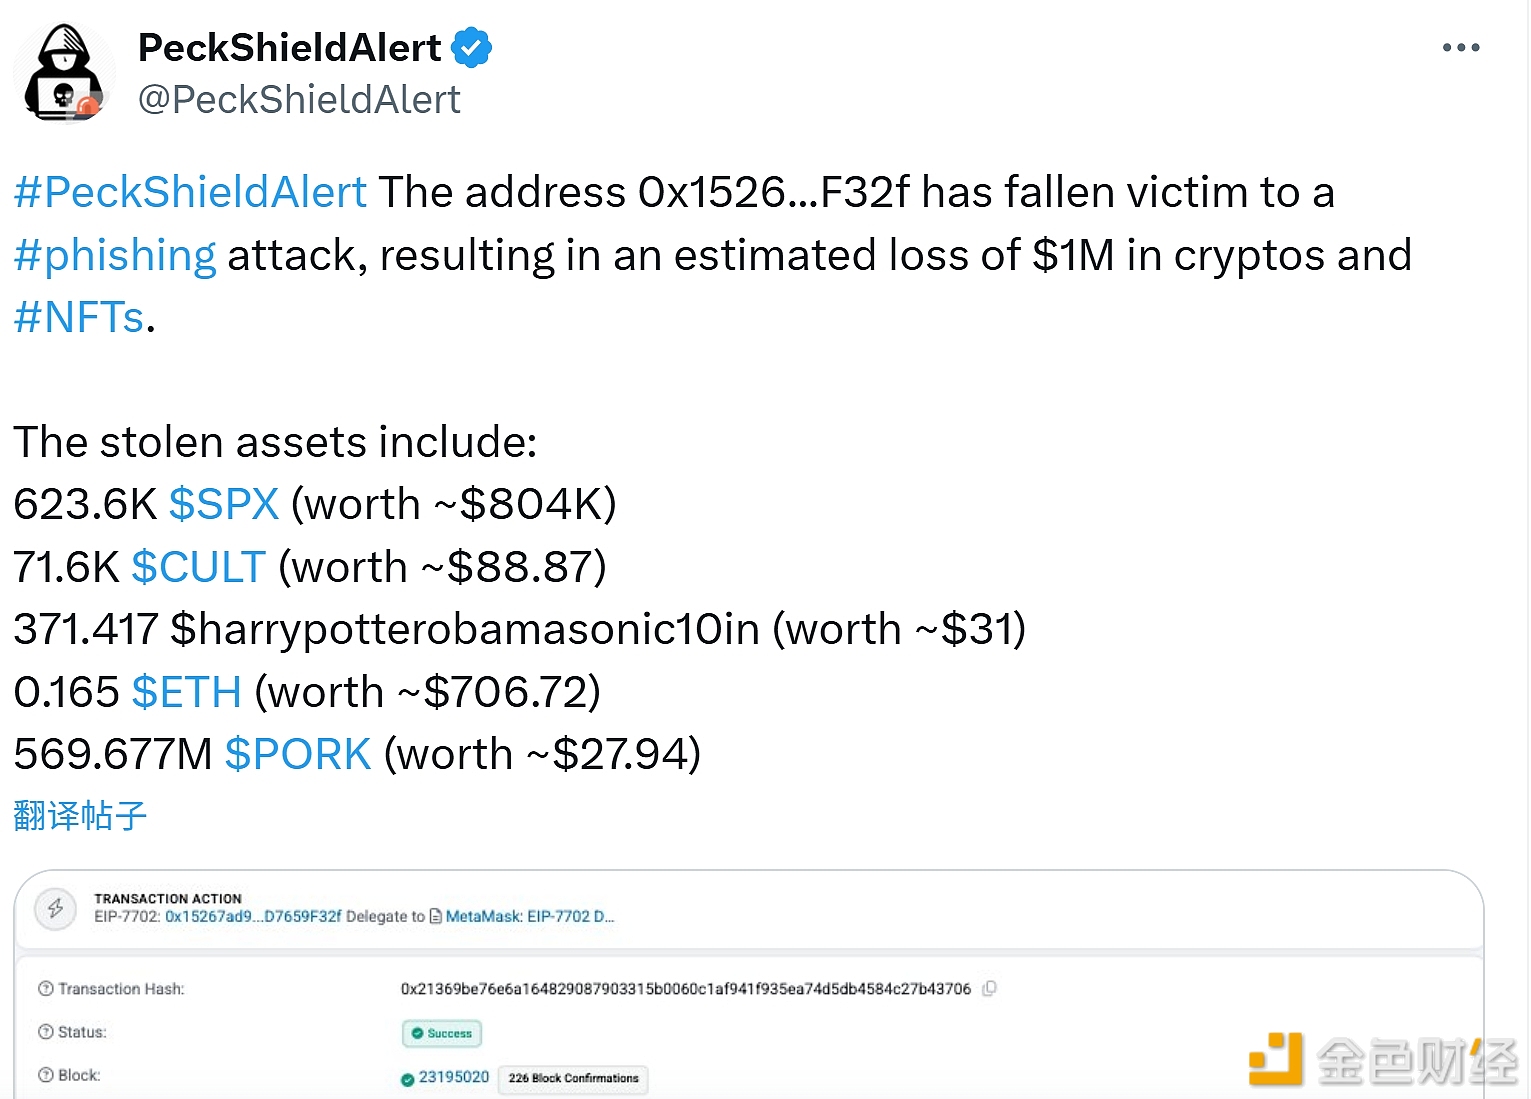Image resolution: width=1531 pixels, height=1099 pixels.
Task: Open the $ETH cashtag
Action: tap(186, 692)
